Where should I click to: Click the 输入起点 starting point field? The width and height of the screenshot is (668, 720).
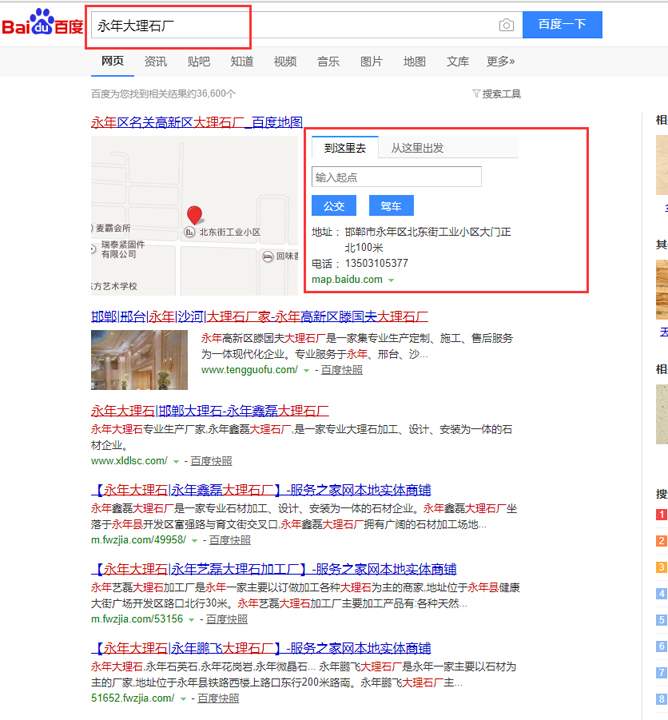[x=396, y=177]
